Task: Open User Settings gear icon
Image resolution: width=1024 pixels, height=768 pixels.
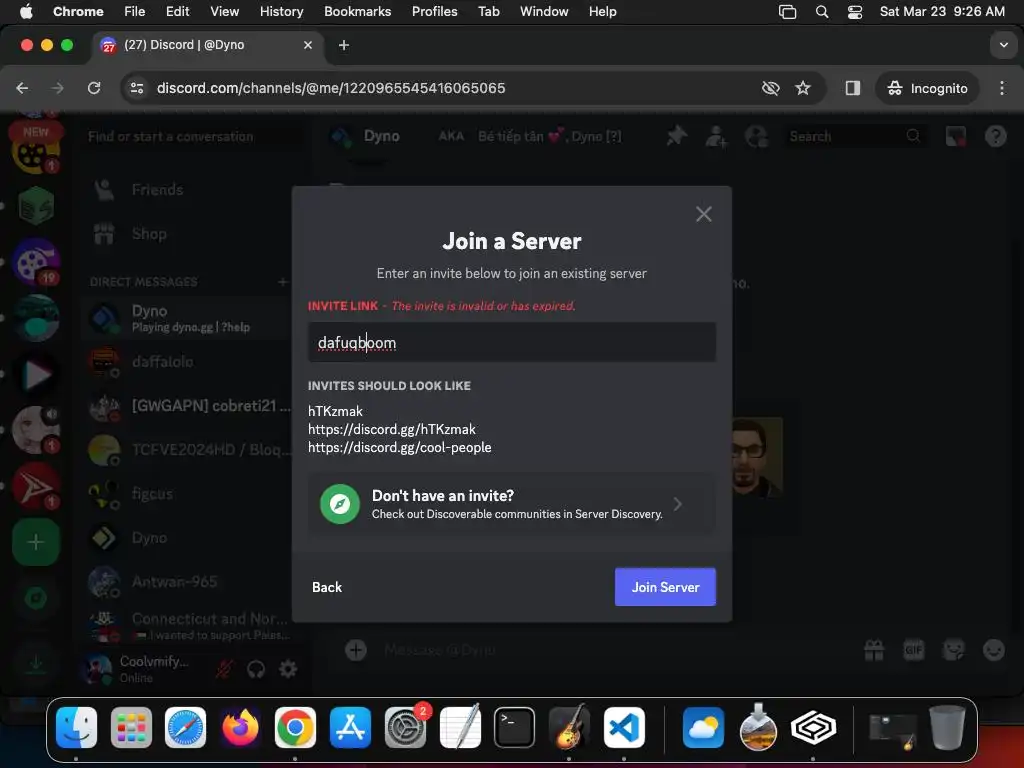Action: [288, 669]
